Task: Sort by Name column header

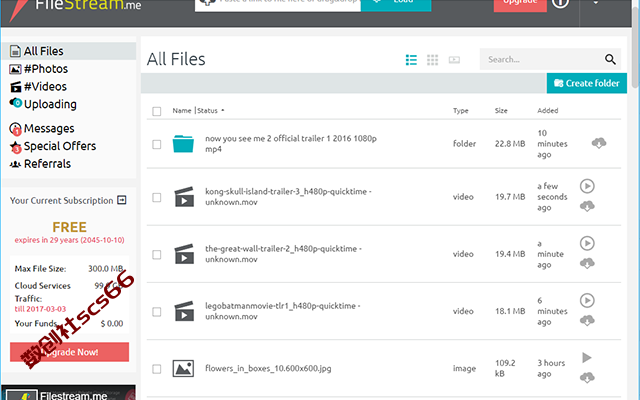Action: click(182, 111)
